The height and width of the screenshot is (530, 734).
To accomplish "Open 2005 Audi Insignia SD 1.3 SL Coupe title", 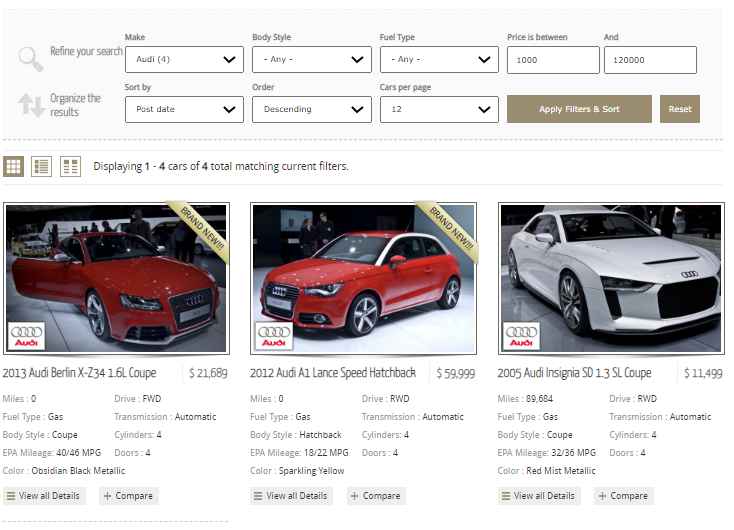I will click(574, 373).
